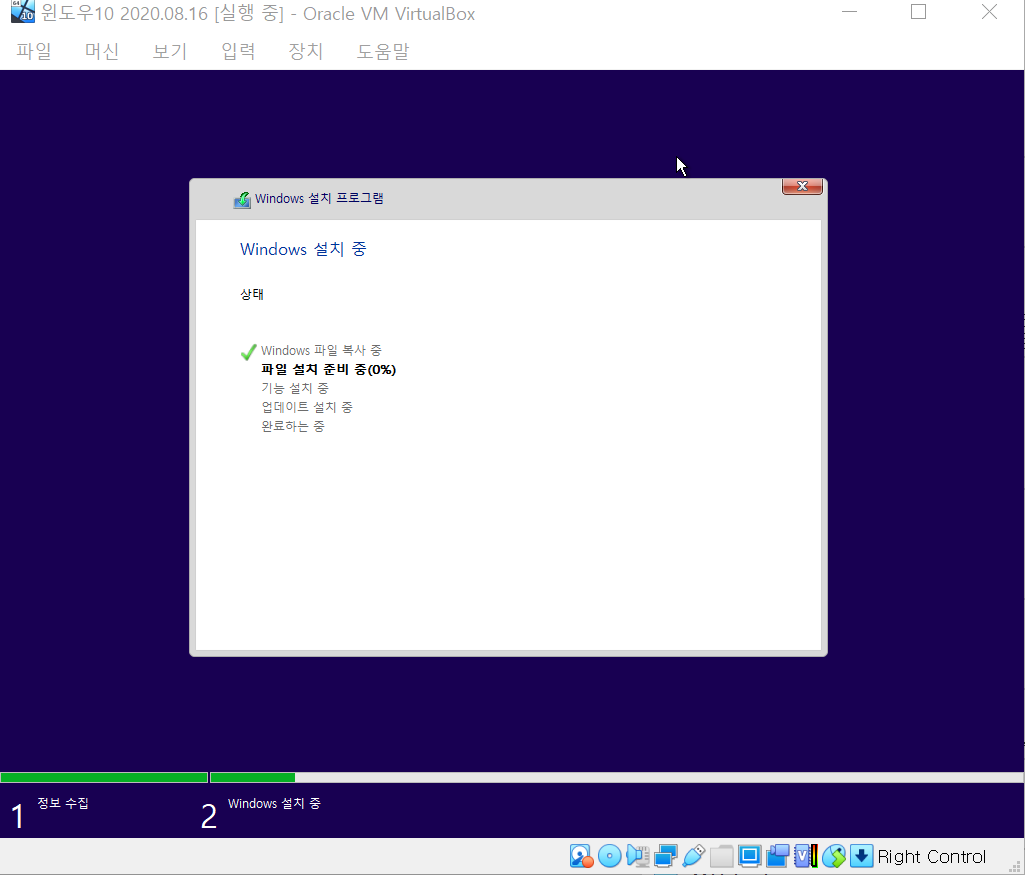Screen dimensions: 1025x875
Task: Click the CPU virtualization status icon
Action: pos(806,856)
